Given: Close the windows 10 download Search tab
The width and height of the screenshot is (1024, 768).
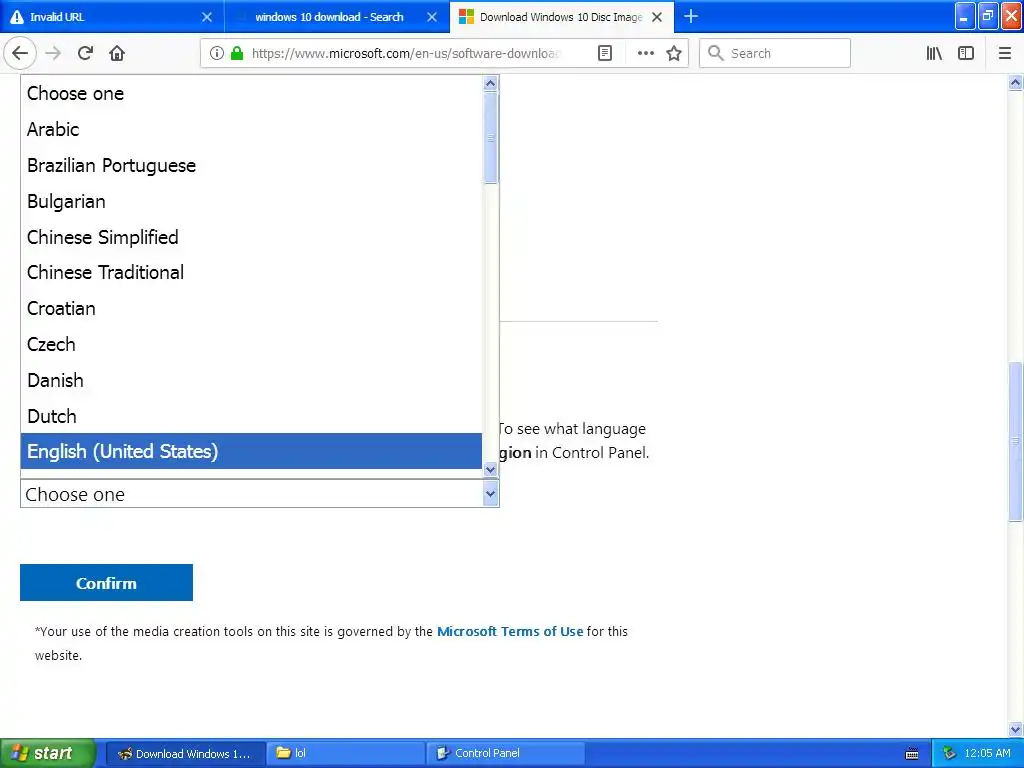Looking at the screenshot, I should 432,17.
